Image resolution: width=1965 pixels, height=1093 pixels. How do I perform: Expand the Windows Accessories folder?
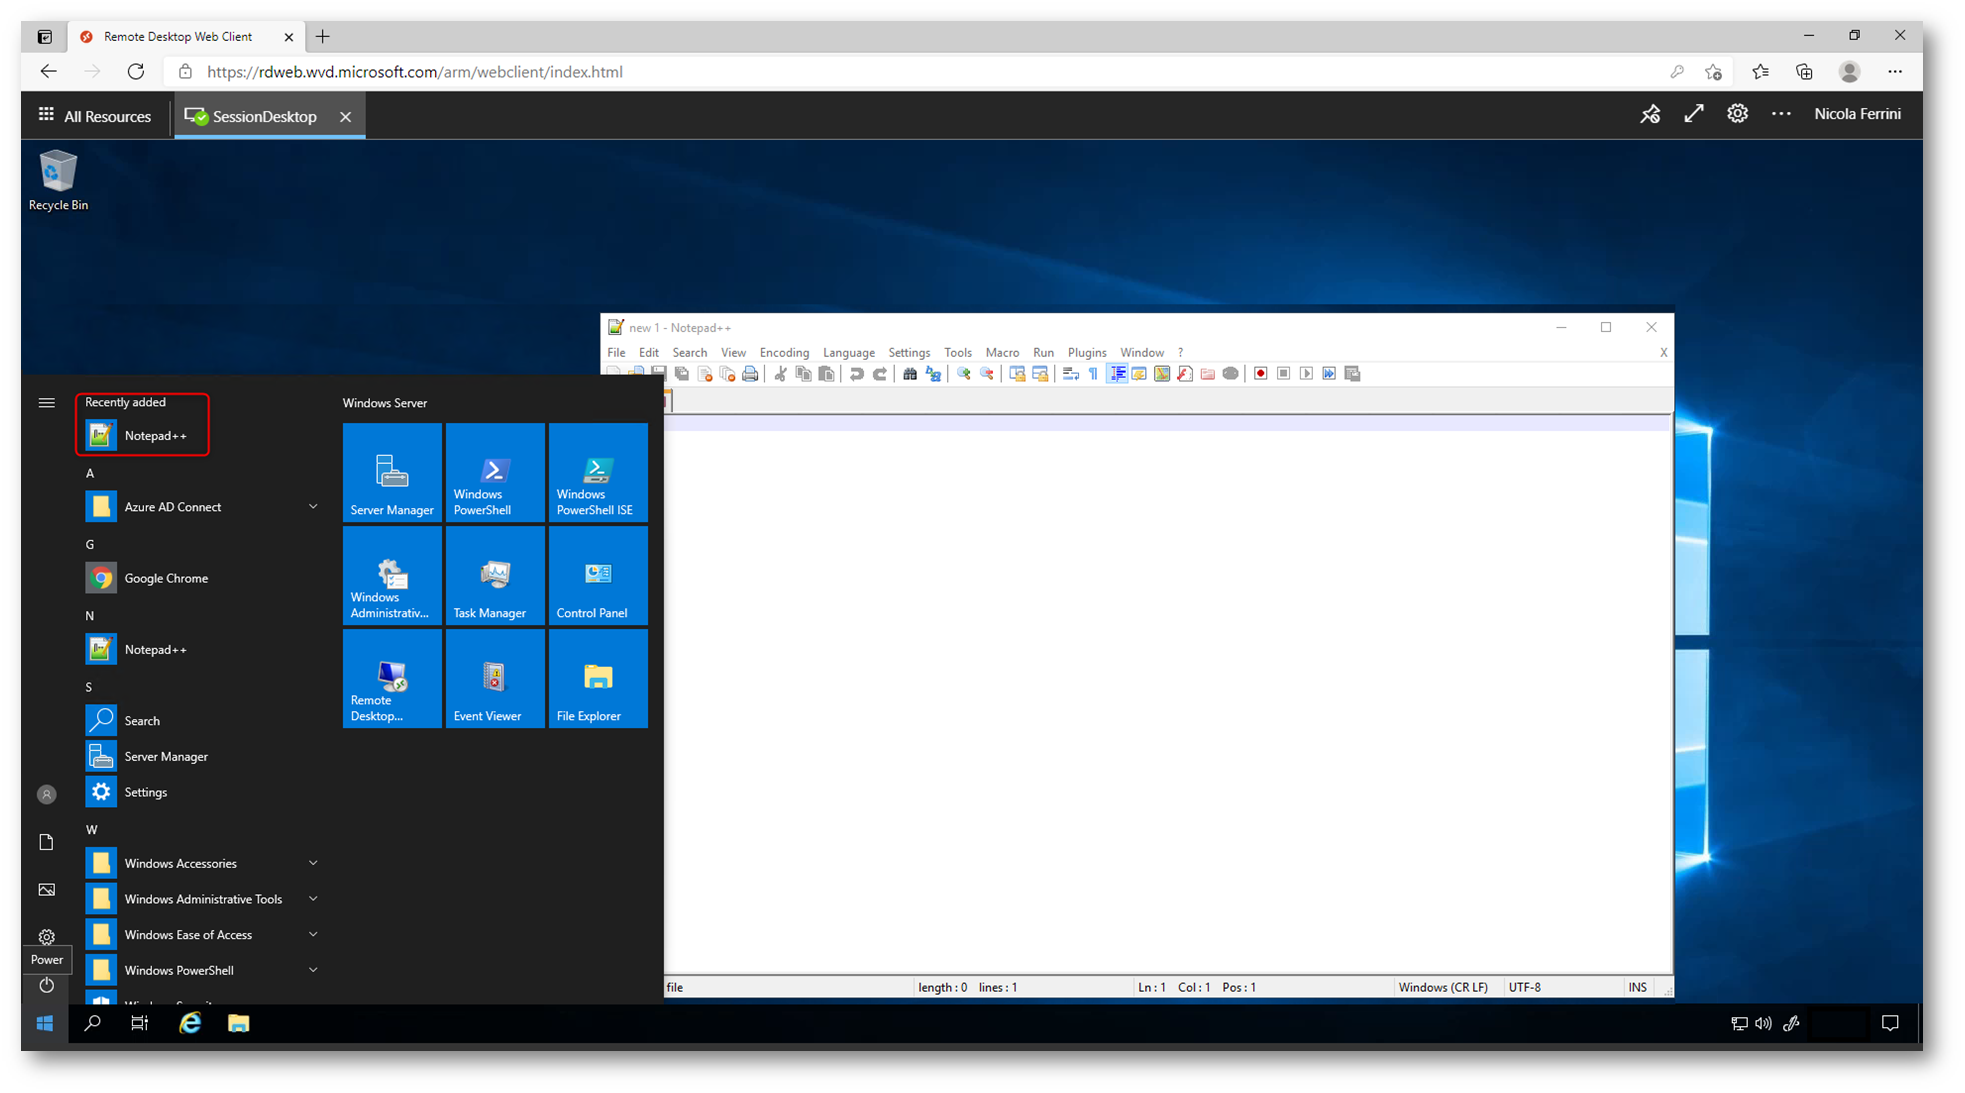[313, 863]
